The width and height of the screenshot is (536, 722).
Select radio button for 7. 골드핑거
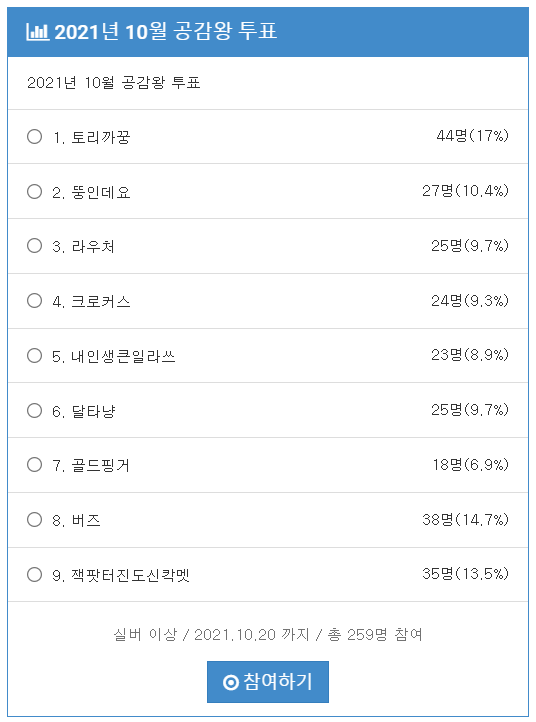(35, 465)
